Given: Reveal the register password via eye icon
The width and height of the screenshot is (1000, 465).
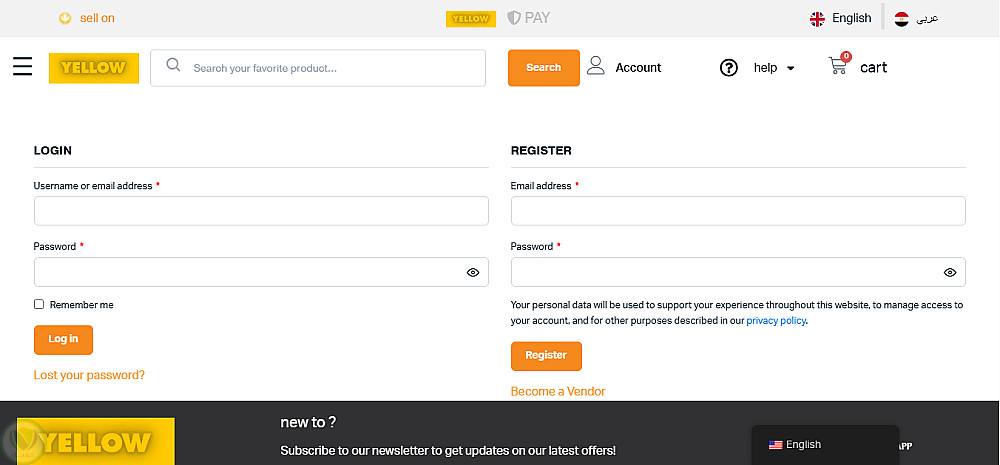Looking at the screenshot, I should [x=950, y=272].
